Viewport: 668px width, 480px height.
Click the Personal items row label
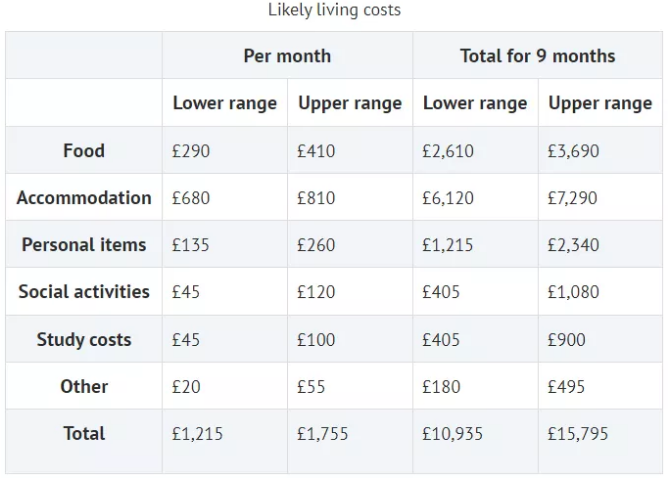point(84,245)
